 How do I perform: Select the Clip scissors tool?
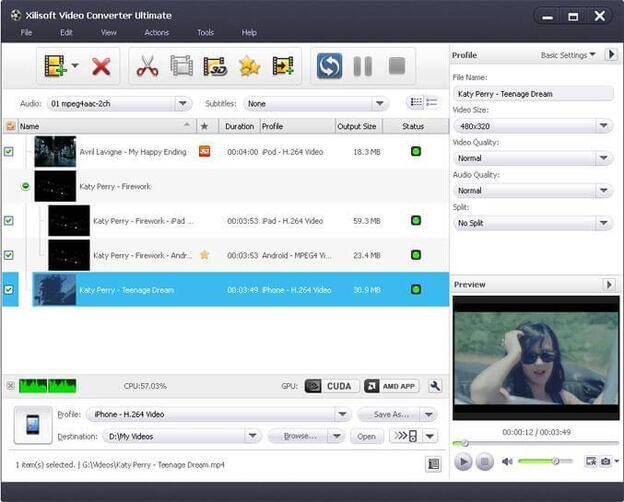click(x=147, y=66)
